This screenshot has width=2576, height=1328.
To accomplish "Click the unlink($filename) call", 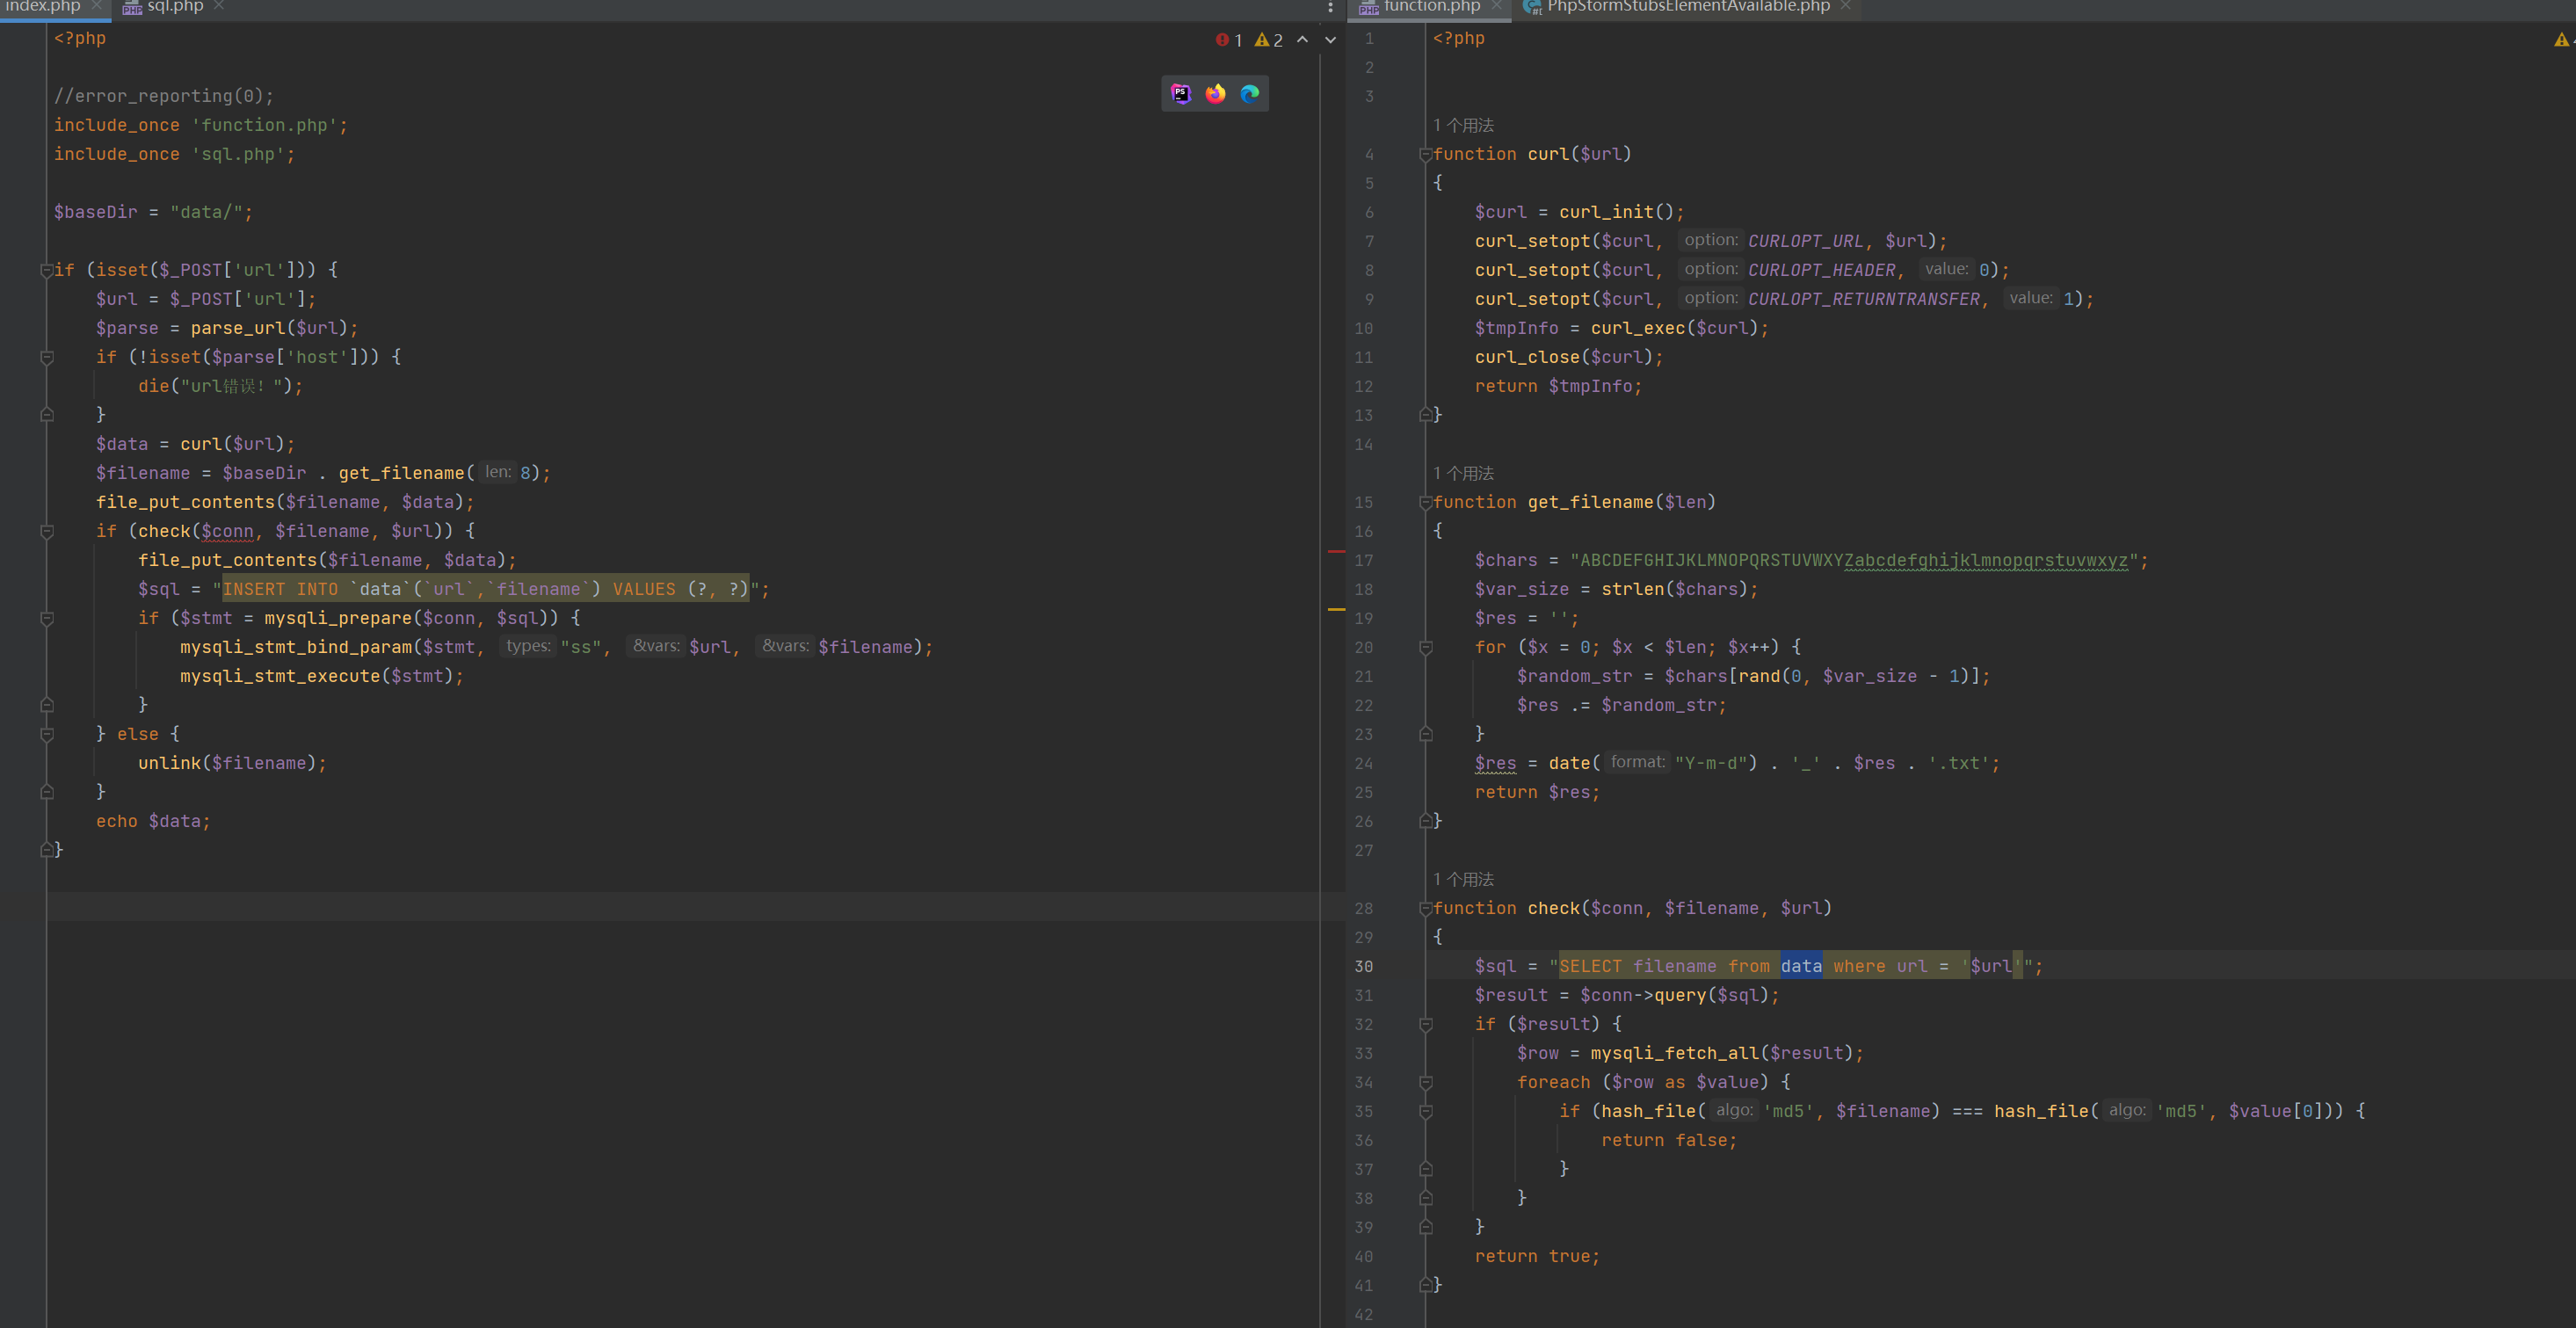I will (227, 763).
